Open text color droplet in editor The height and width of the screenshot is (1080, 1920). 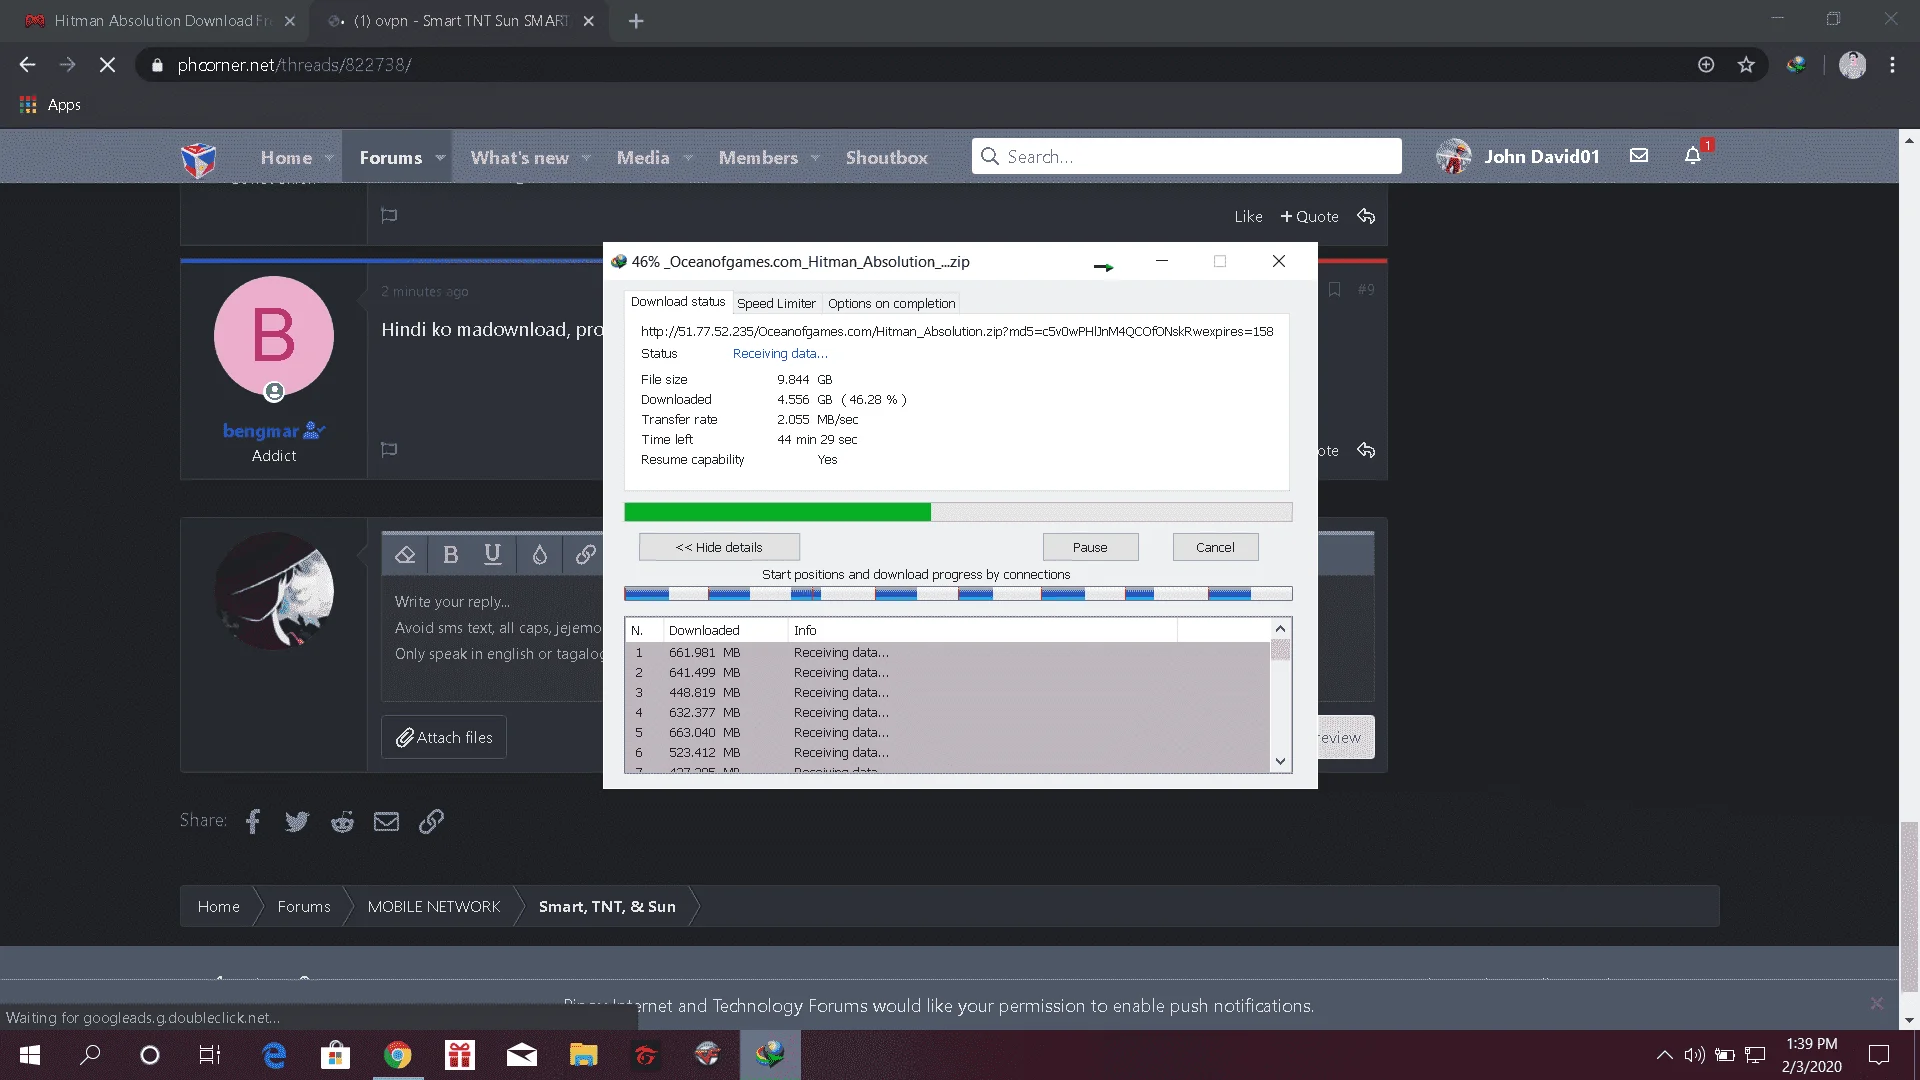(540, 555)
